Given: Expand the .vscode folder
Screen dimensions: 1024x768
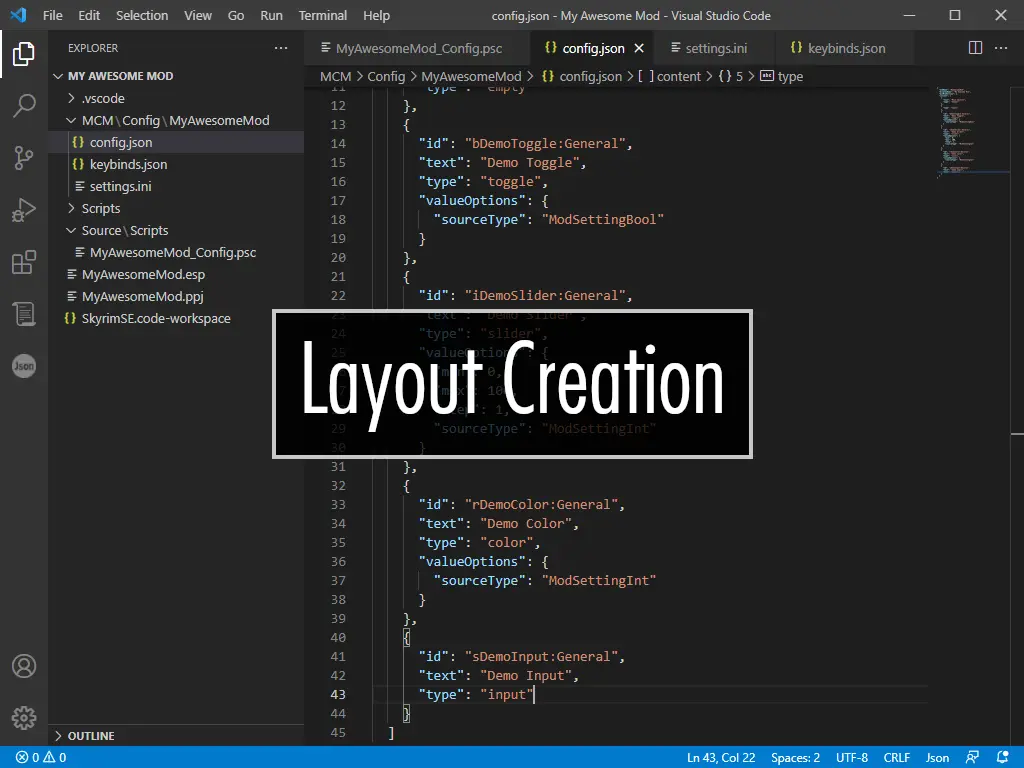Looking at the screenshot, I should tap(102, 98).
